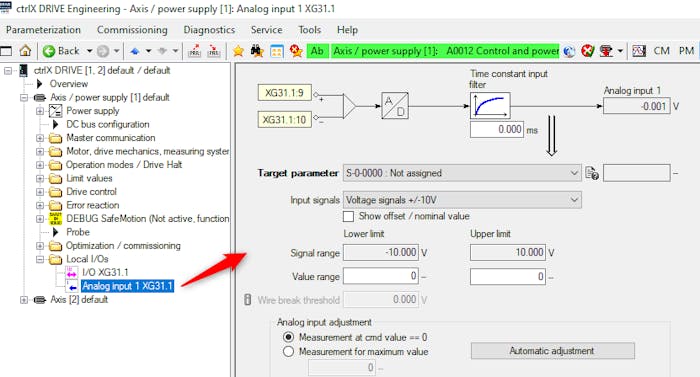Click the yellow star favorites icon
This screenshot has height=377, width=700.
coord(238,51)
